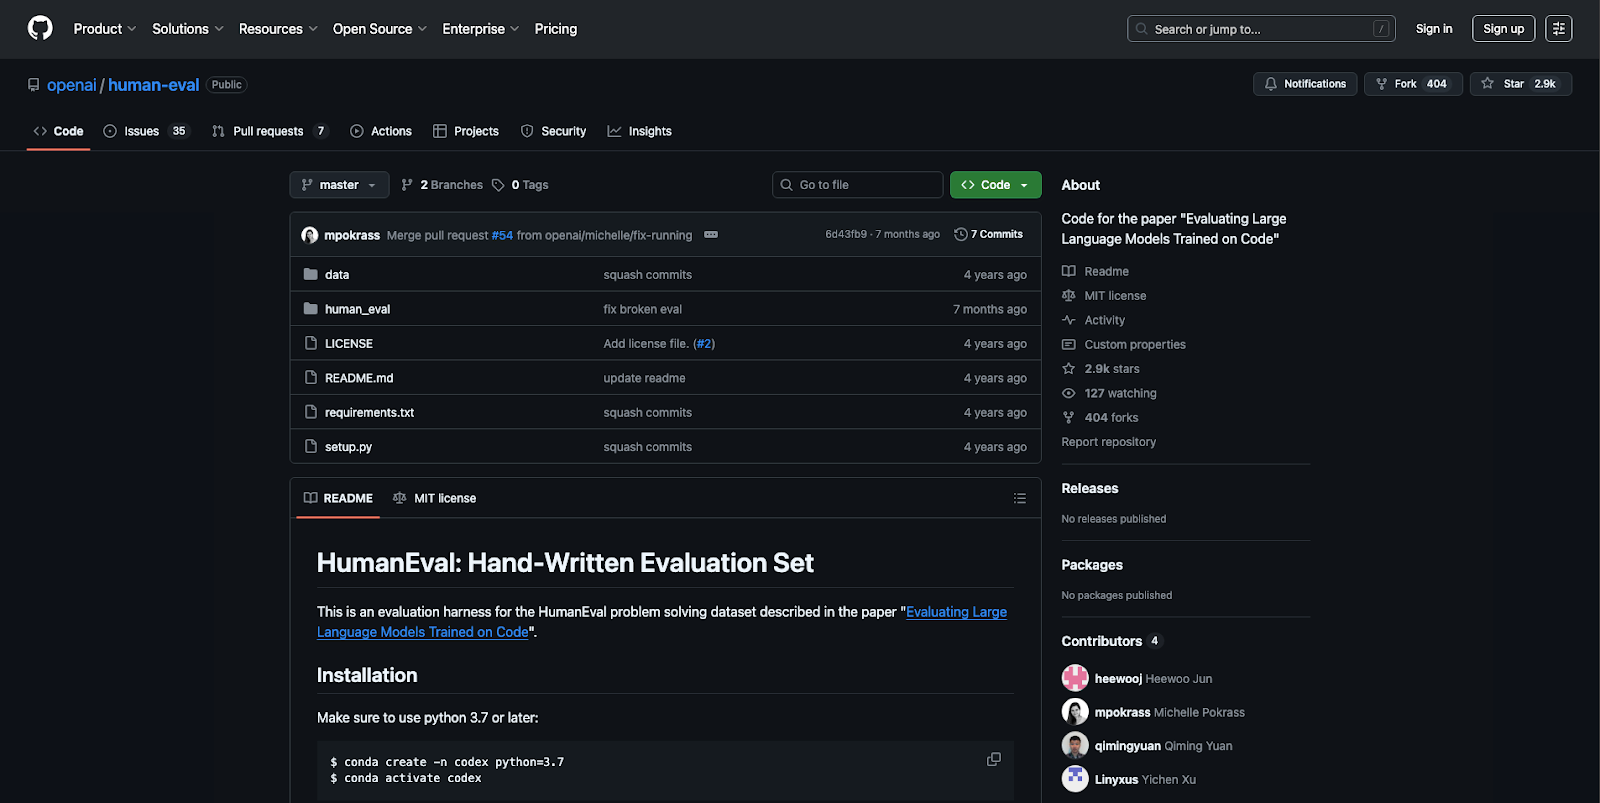
Task: Go to the Pricing page
Action: 556,29
